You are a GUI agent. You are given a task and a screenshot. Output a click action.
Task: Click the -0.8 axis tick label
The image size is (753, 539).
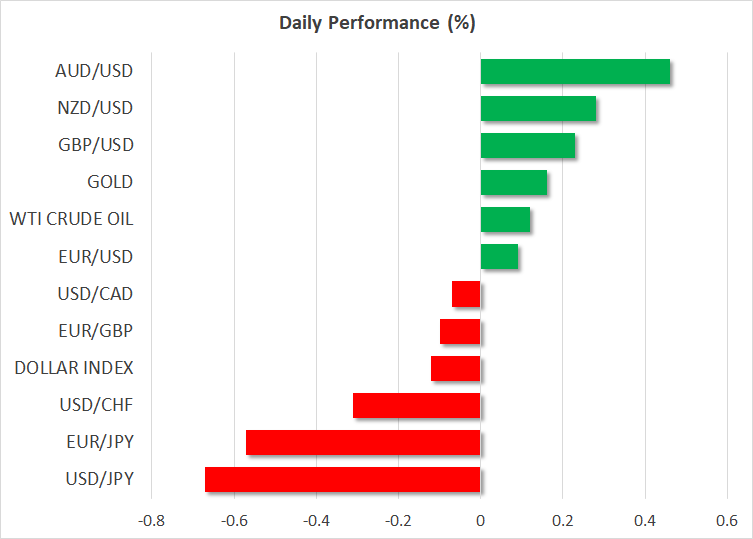tap(152, 521)
